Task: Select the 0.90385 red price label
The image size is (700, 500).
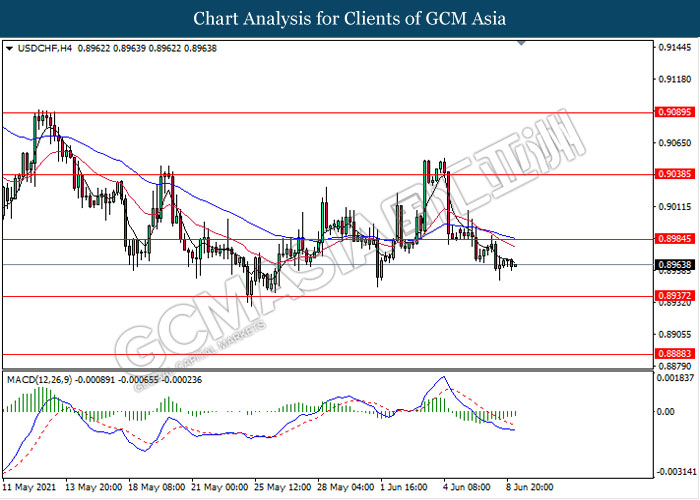Action: (x=674, y=174)
